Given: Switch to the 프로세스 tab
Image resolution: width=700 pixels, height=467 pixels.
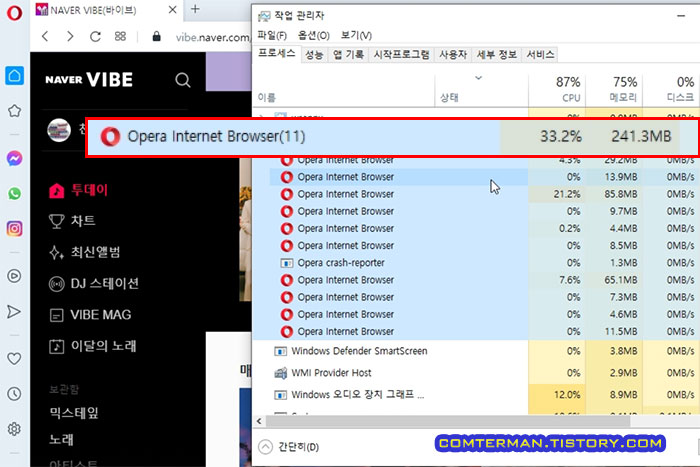Looking at the screenshot, I should [277, 54].
